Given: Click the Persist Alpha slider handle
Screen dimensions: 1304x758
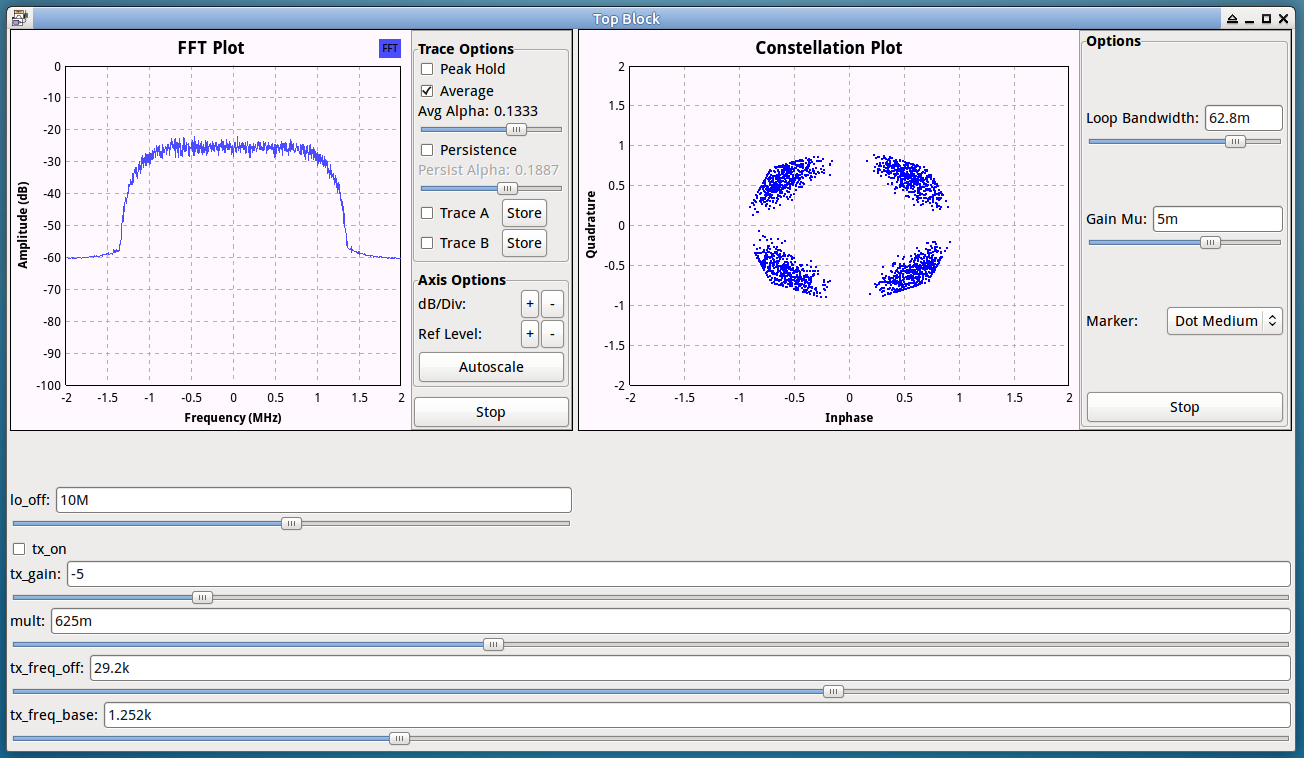Looking at the screenshot, I should pos(508,188).
